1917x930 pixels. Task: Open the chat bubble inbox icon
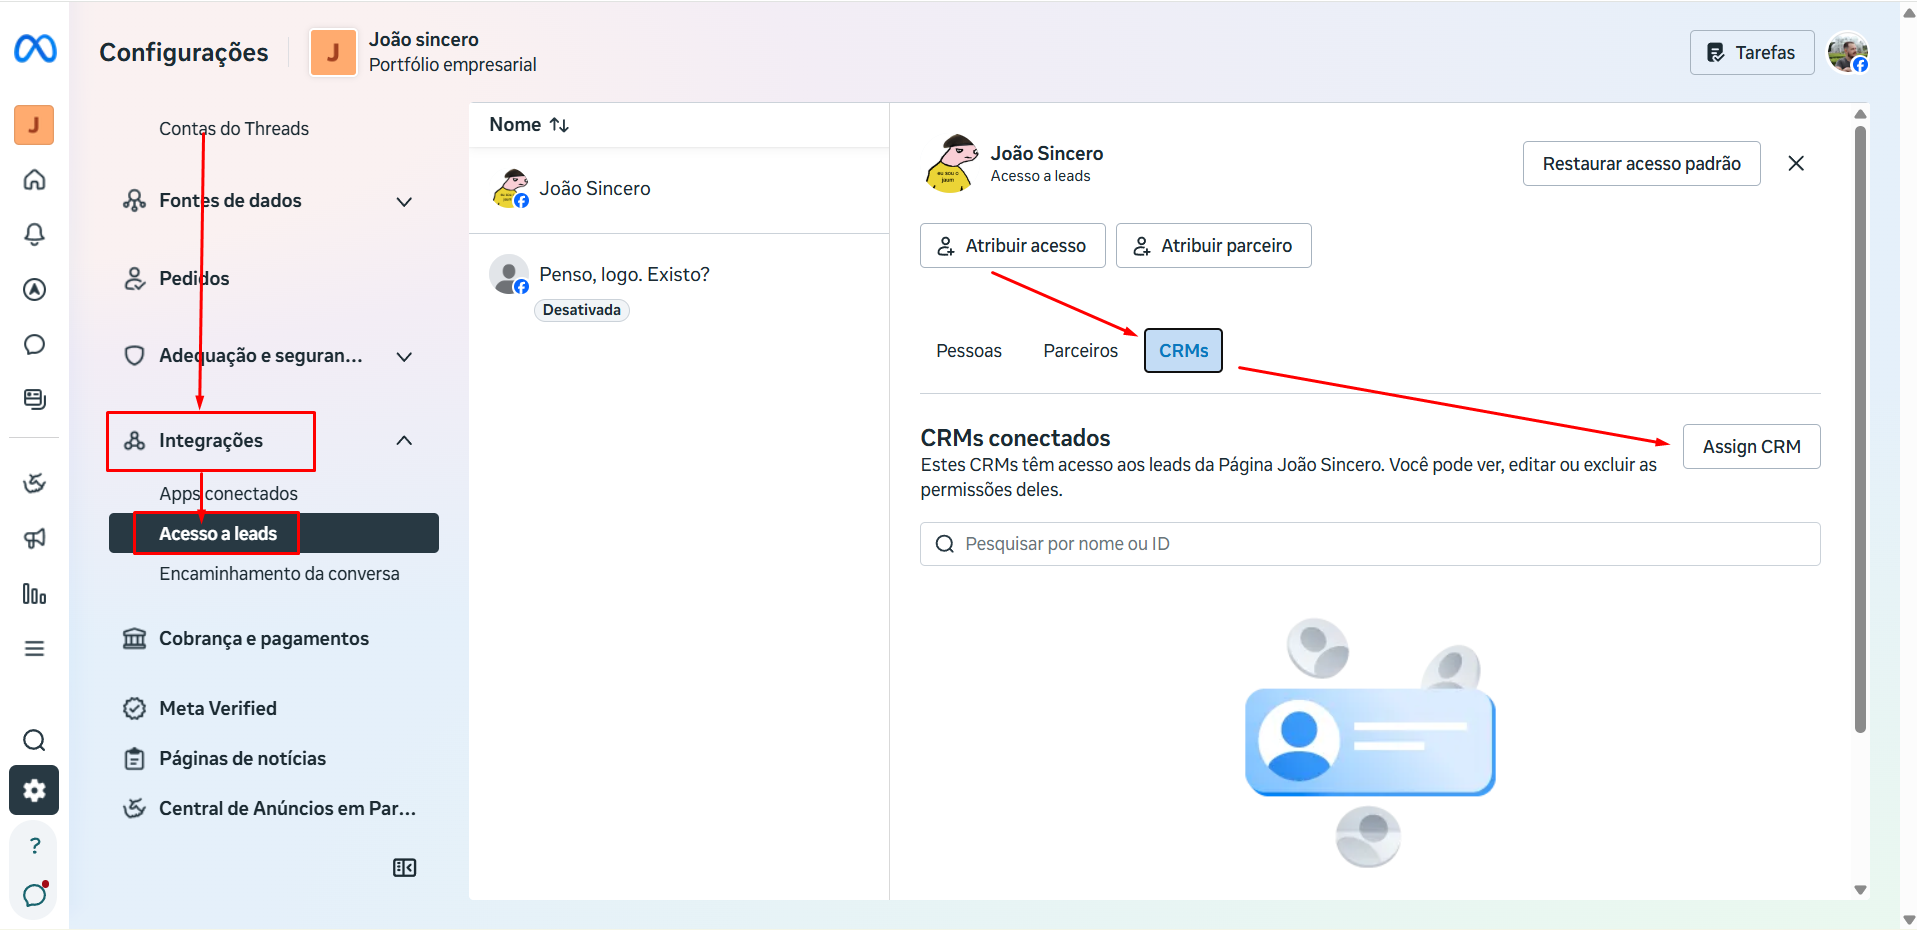[34, 345]
